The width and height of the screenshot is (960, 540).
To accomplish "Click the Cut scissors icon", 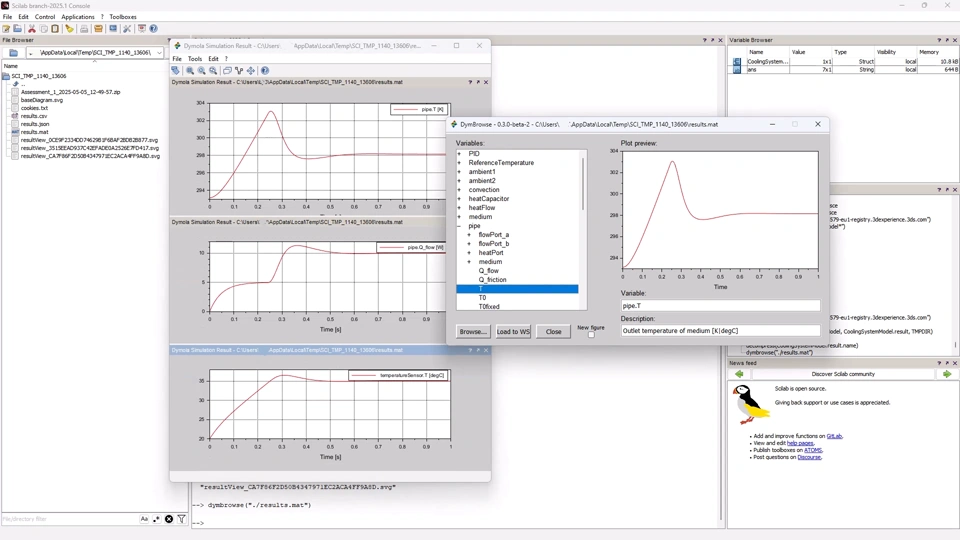I will coord(32,29).
